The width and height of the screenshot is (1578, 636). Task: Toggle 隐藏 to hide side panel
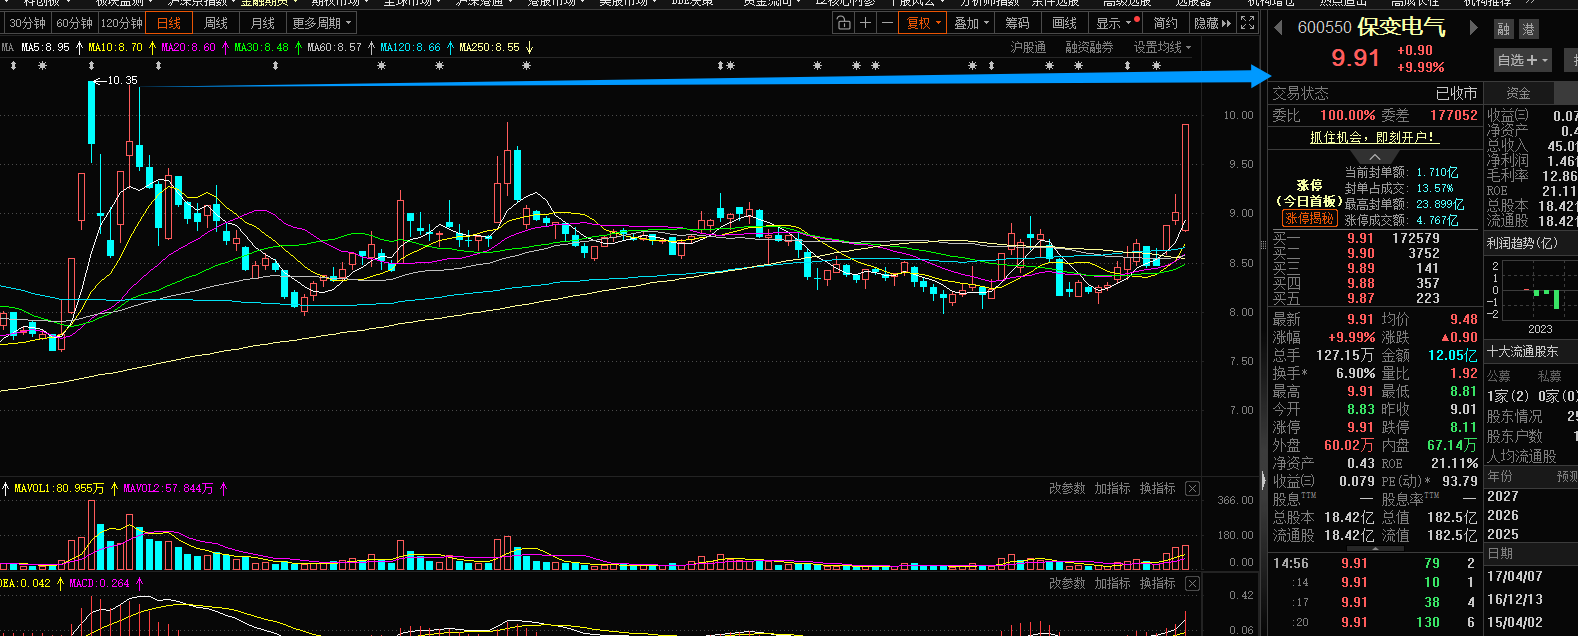coord(1212,23)
